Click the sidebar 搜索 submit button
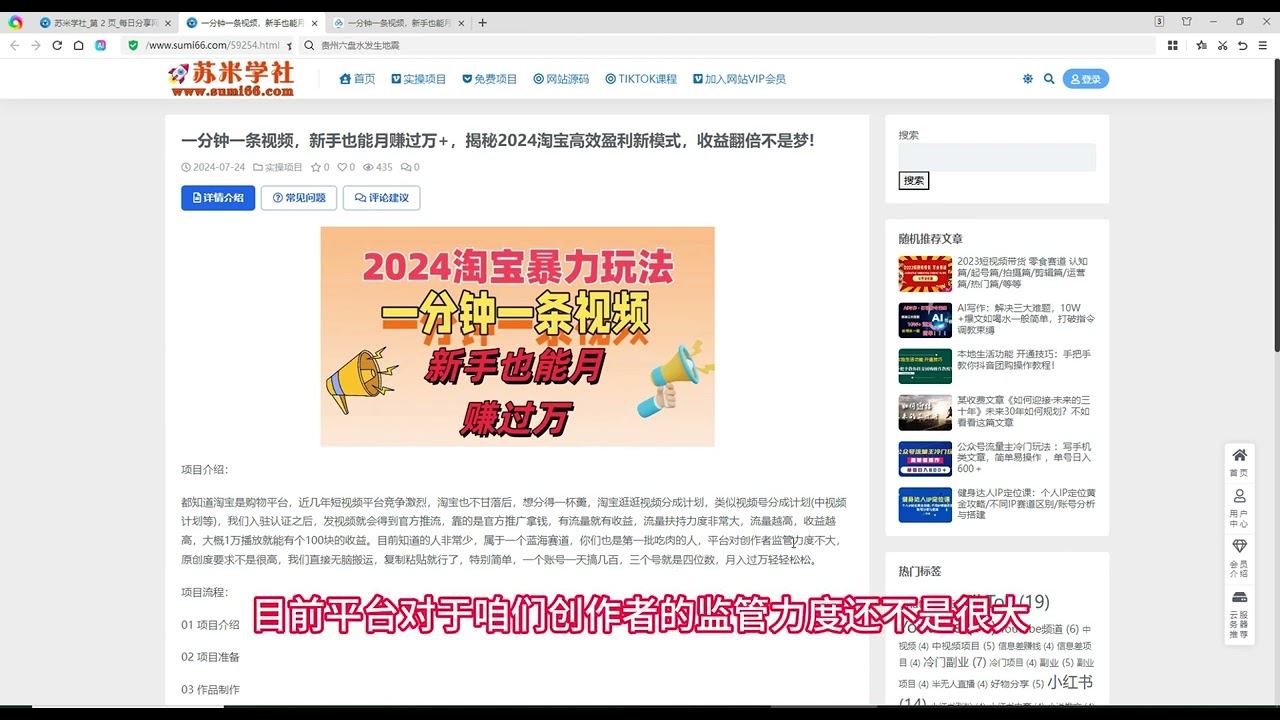Viewport: 1280px width, 720px height. [914, 180]
